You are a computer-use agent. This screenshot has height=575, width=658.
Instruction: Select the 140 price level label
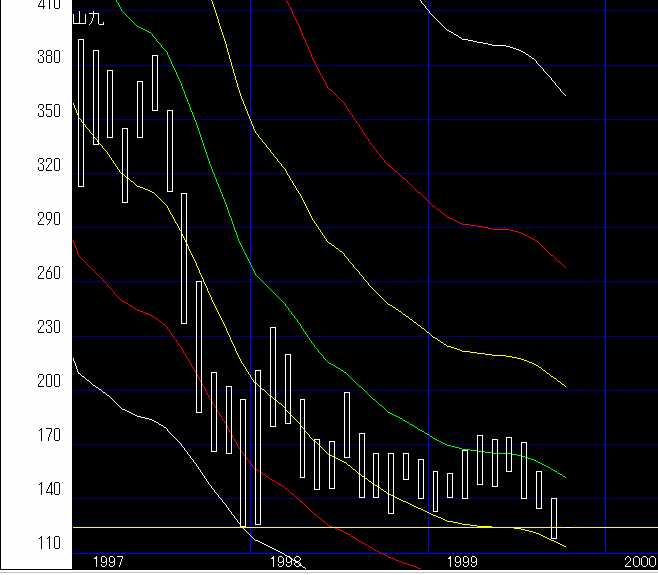[x=48, y=490]
